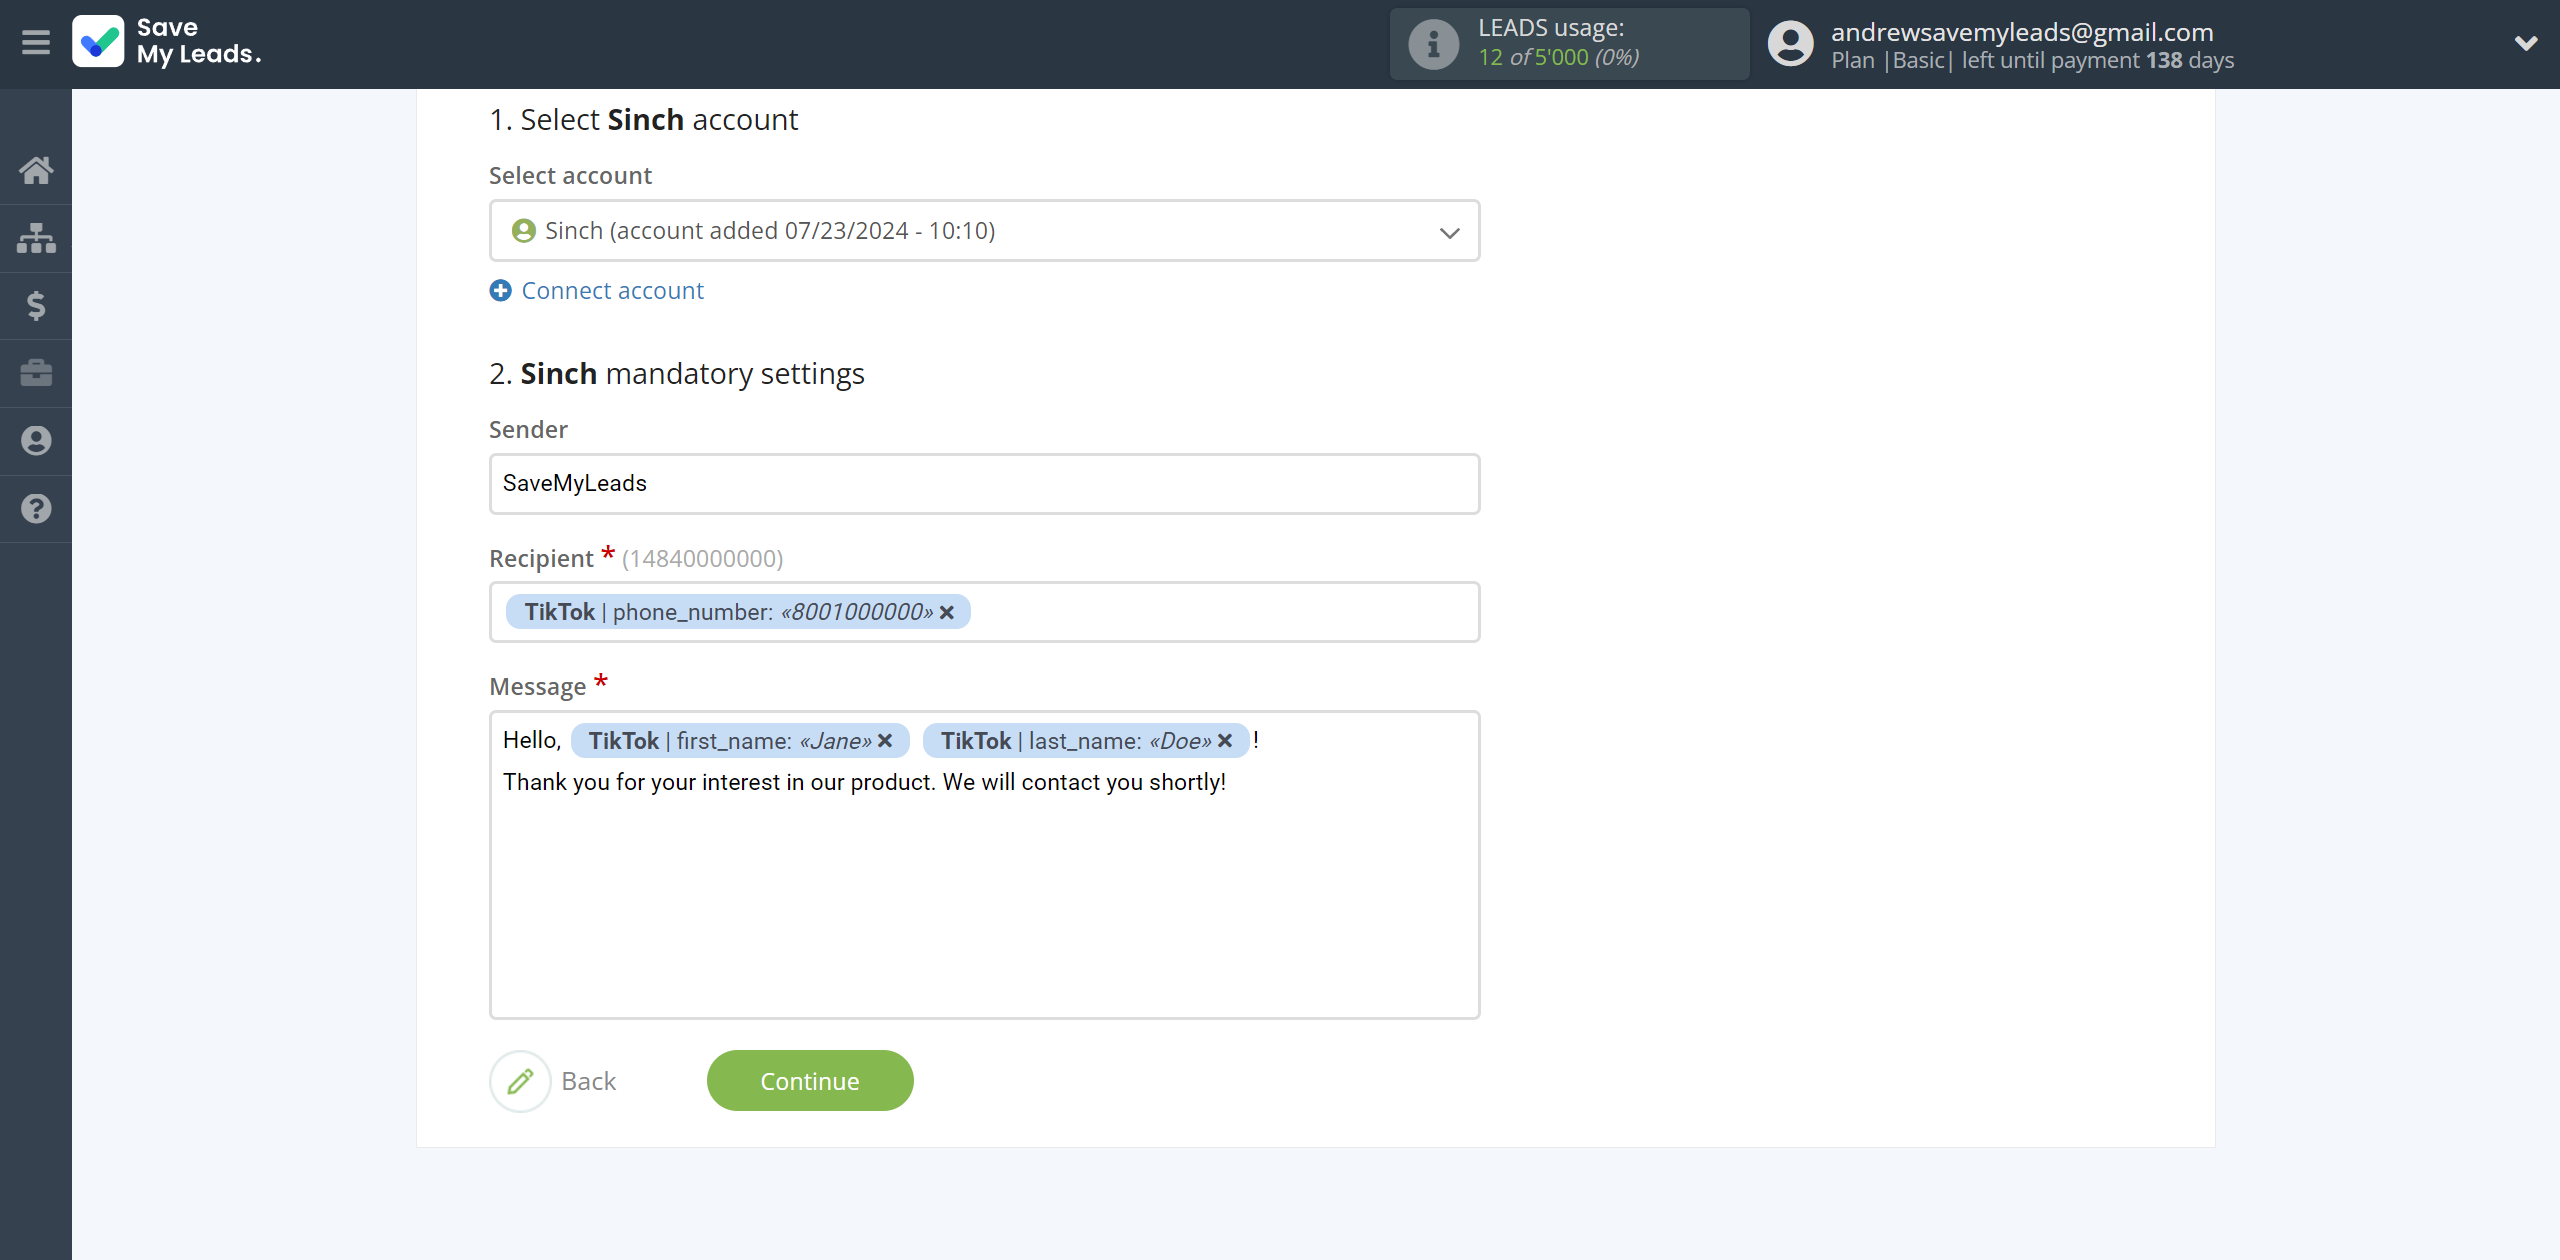Click the LEADS usage info icon
This screenshot has height=1260, width=2560.
1434,44
